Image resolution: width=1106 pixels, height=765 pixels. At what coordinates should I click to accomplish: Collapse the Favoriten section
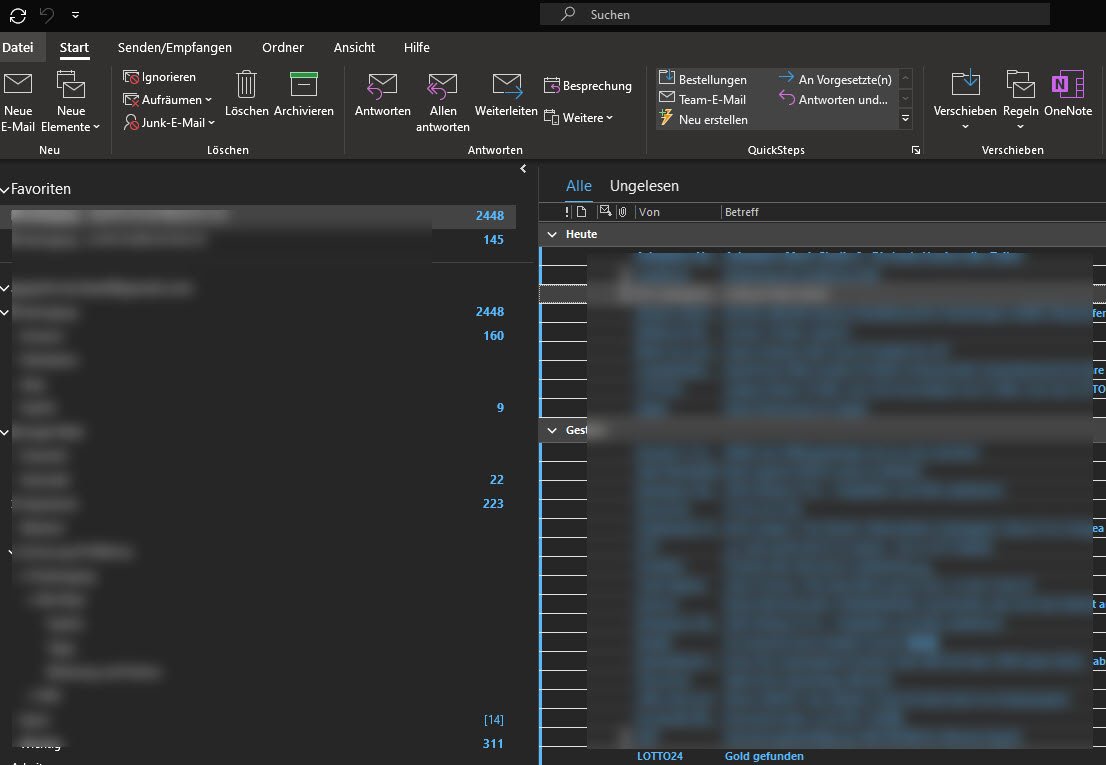click(x=5, y=190)
